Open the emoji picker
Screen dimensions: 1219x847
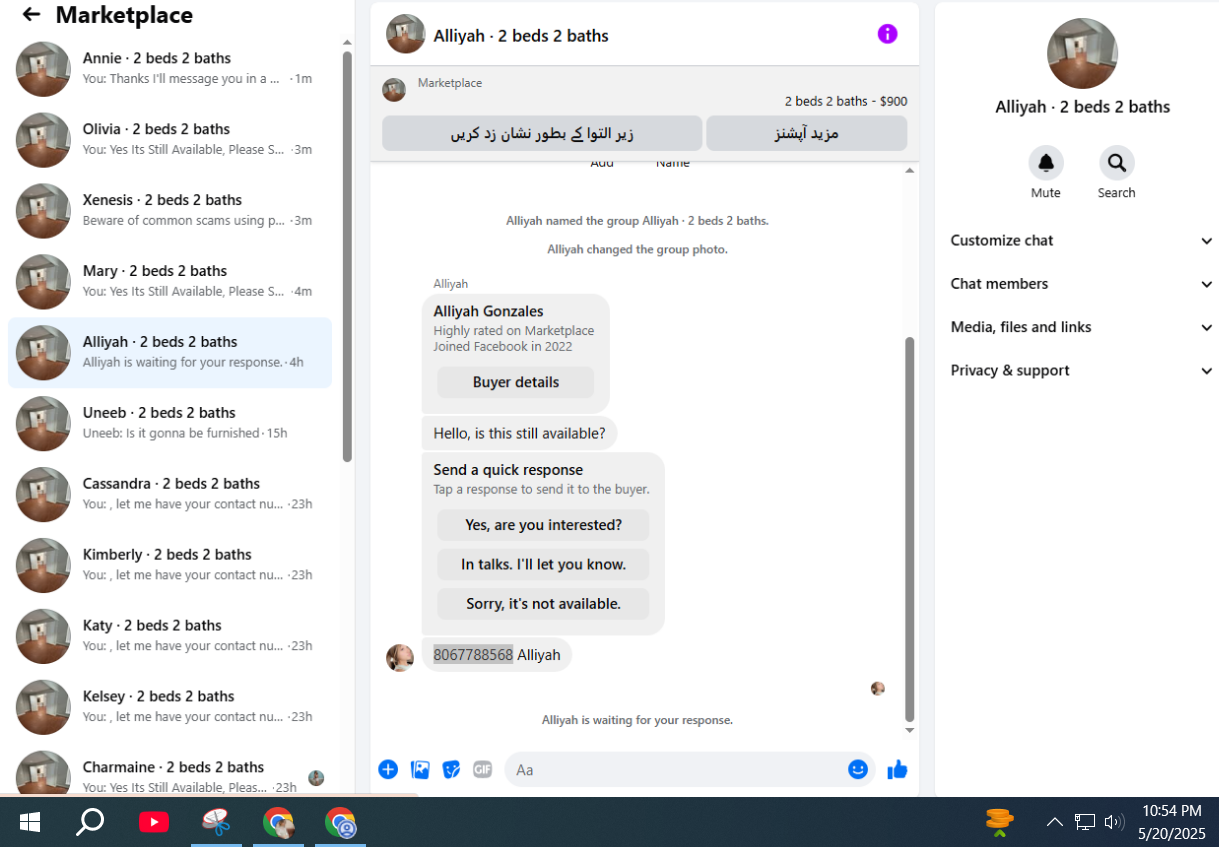coord(857,769)
